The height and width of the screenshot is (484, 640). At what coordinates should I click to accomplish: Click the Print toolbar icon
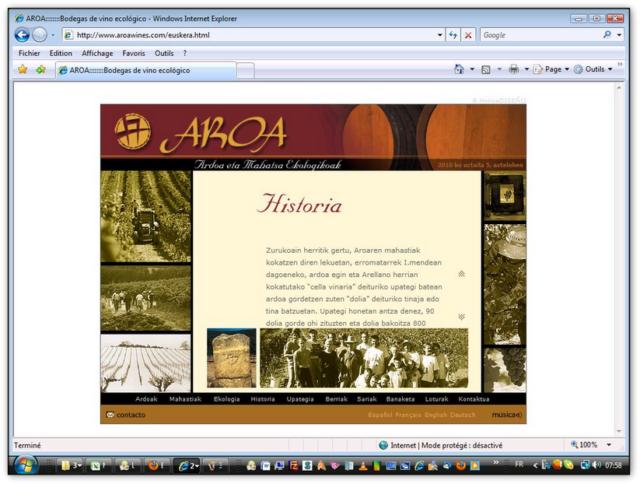pos(514,69)
